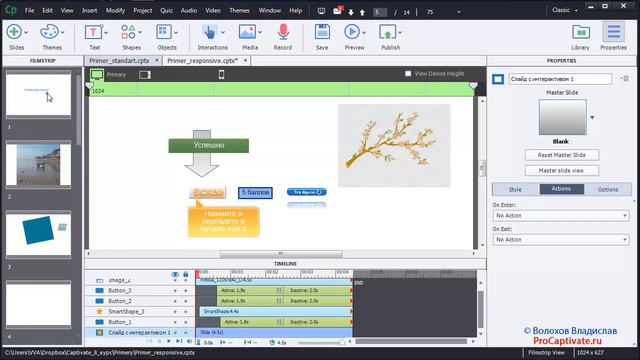The height and width of the screenshot is (360, 640).
Task: Enable View Device Height checkbox
Action: tap(408, 73)
